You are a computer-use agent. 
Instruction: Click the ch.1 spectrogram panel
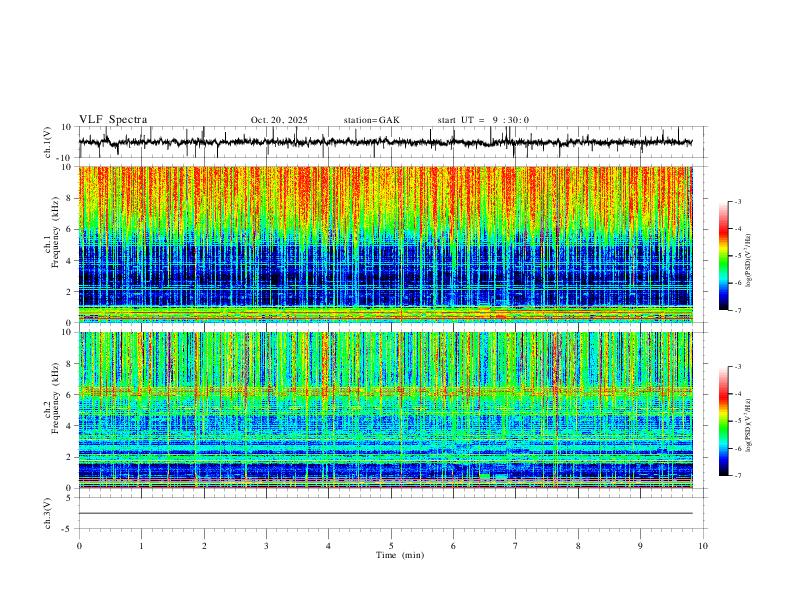pyautogui.click(x=386, y=244)
